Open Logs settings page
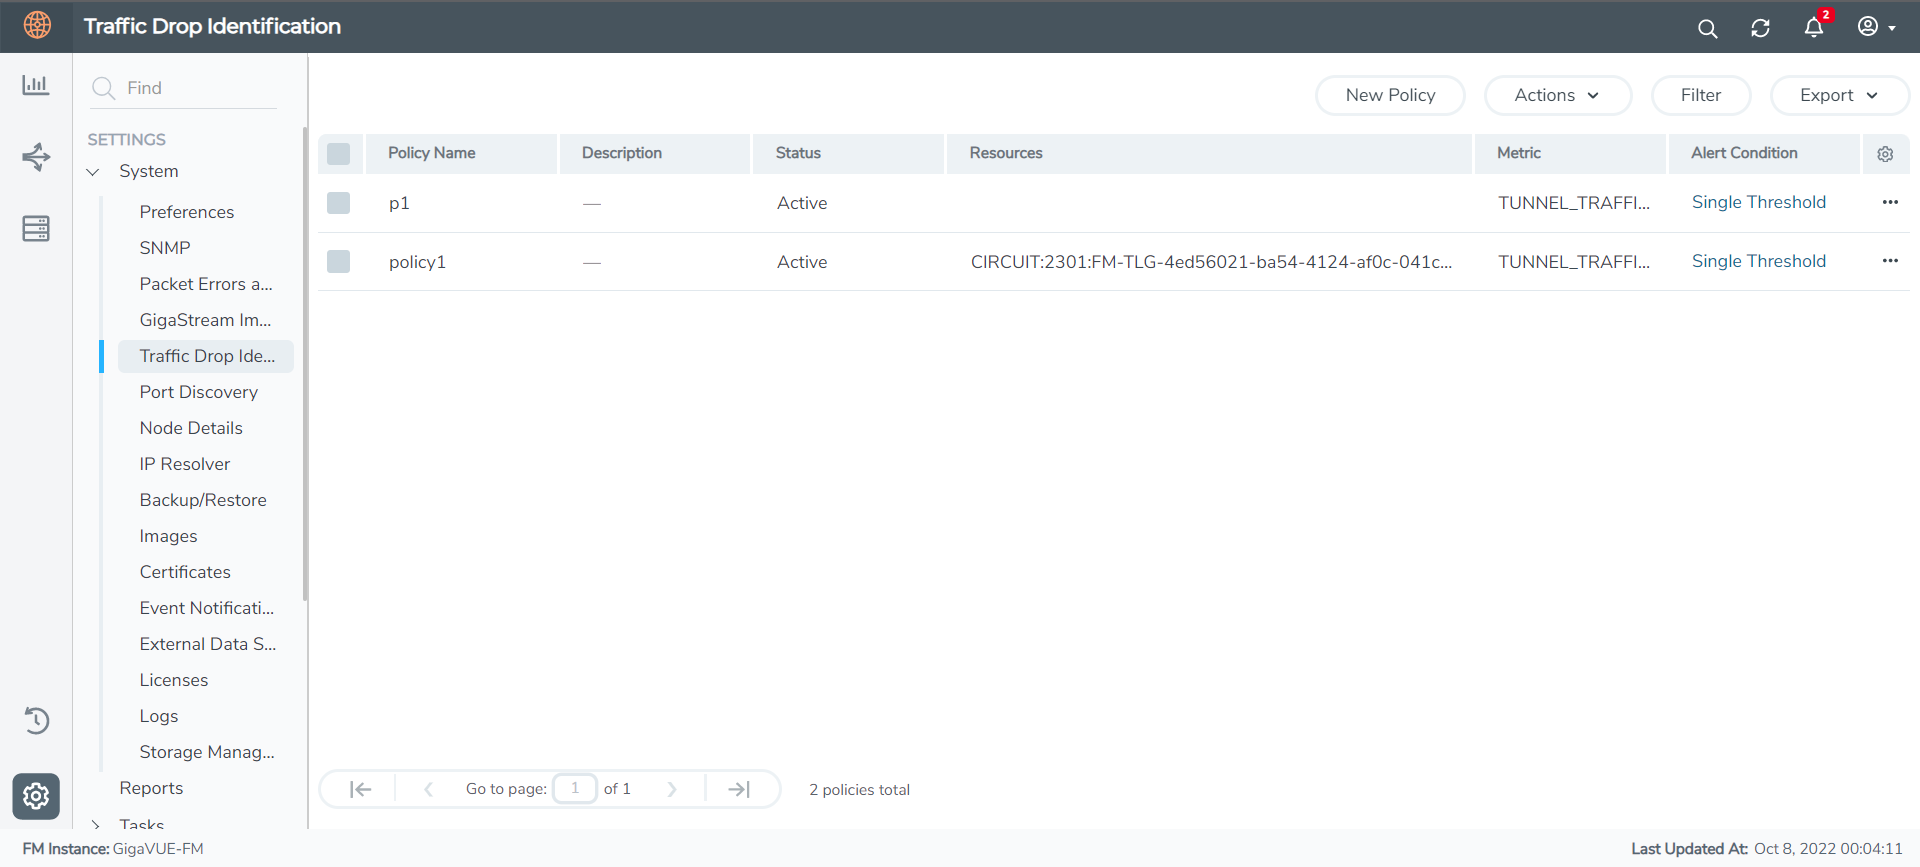 pyautogui.click(x=159, y=716)
